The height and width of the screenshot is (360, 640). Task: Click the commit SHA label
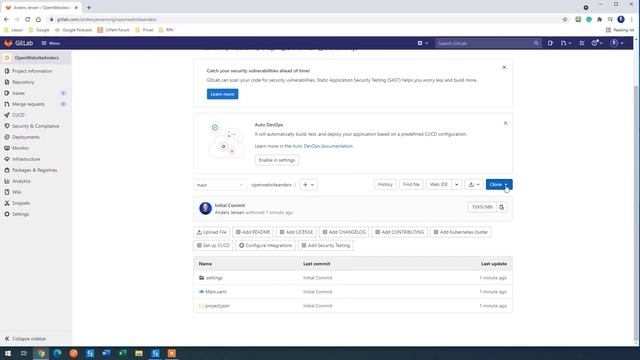pos(482,207)
